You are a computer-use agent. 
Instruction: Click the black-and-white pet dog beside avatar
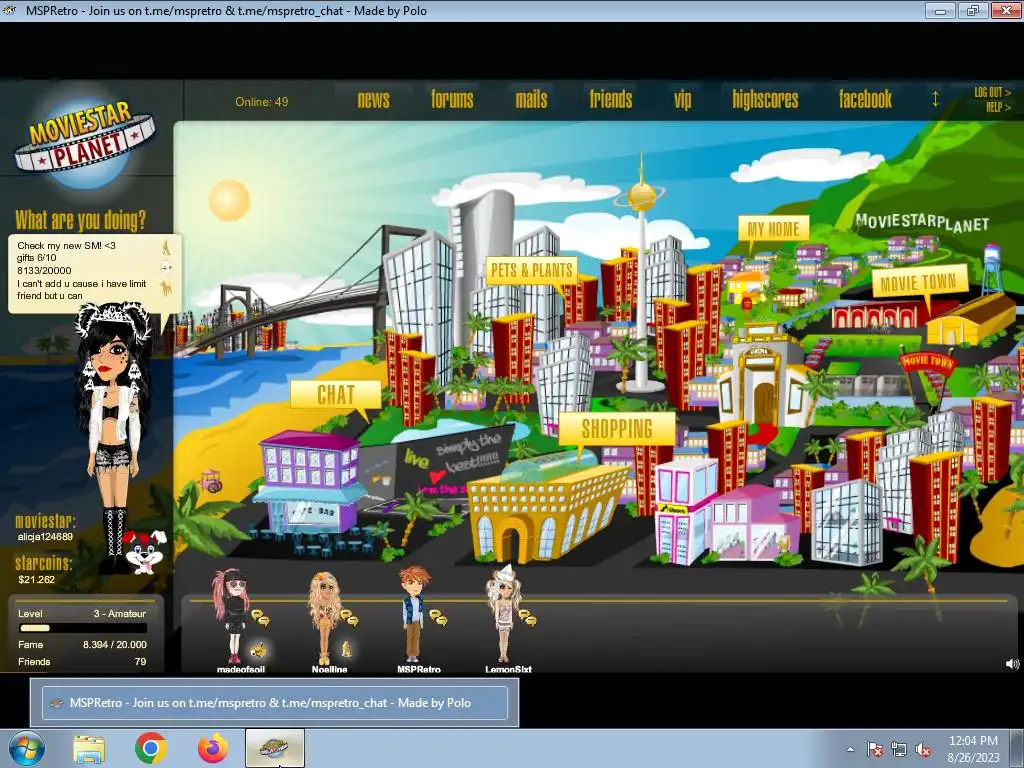click(x=144, y=551)
